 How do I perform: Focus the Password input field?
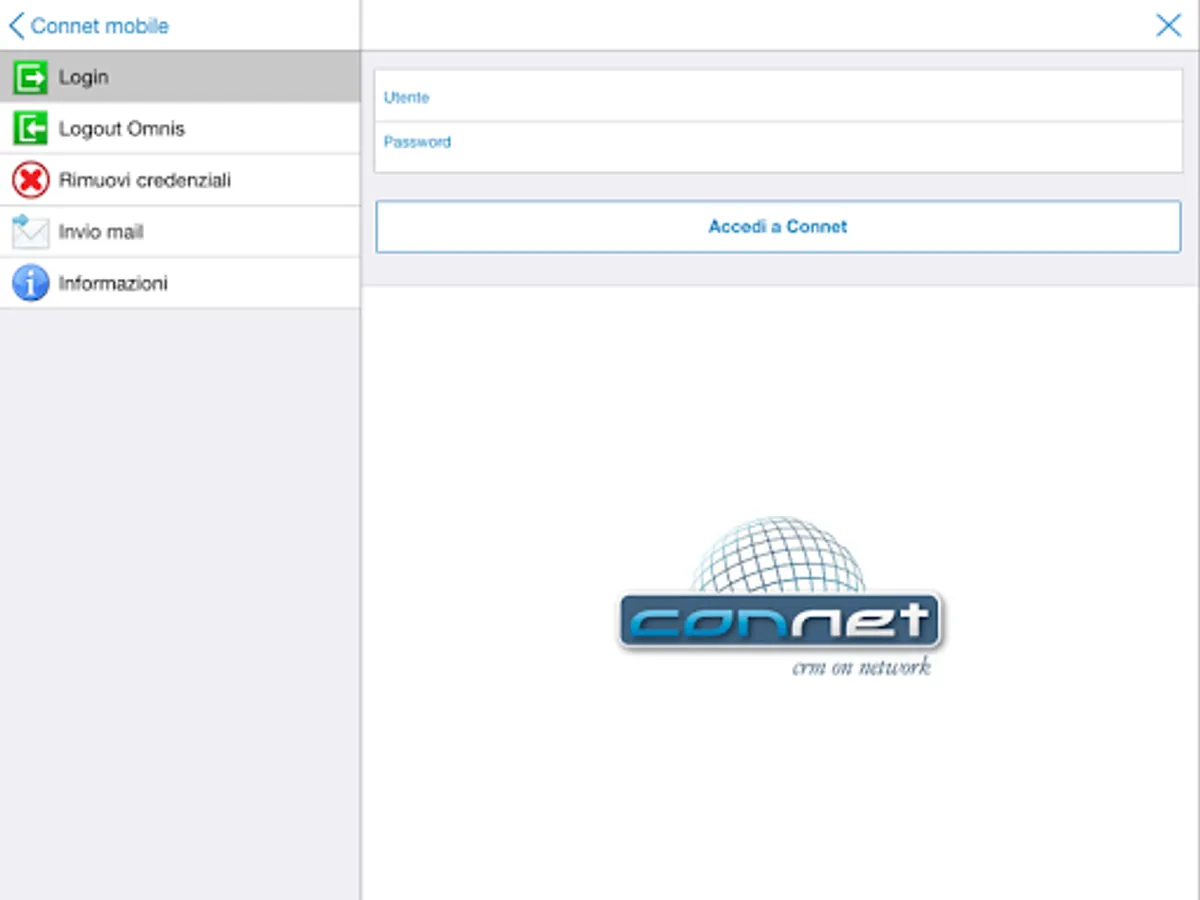pyautogui.click(x=778, y=146)
